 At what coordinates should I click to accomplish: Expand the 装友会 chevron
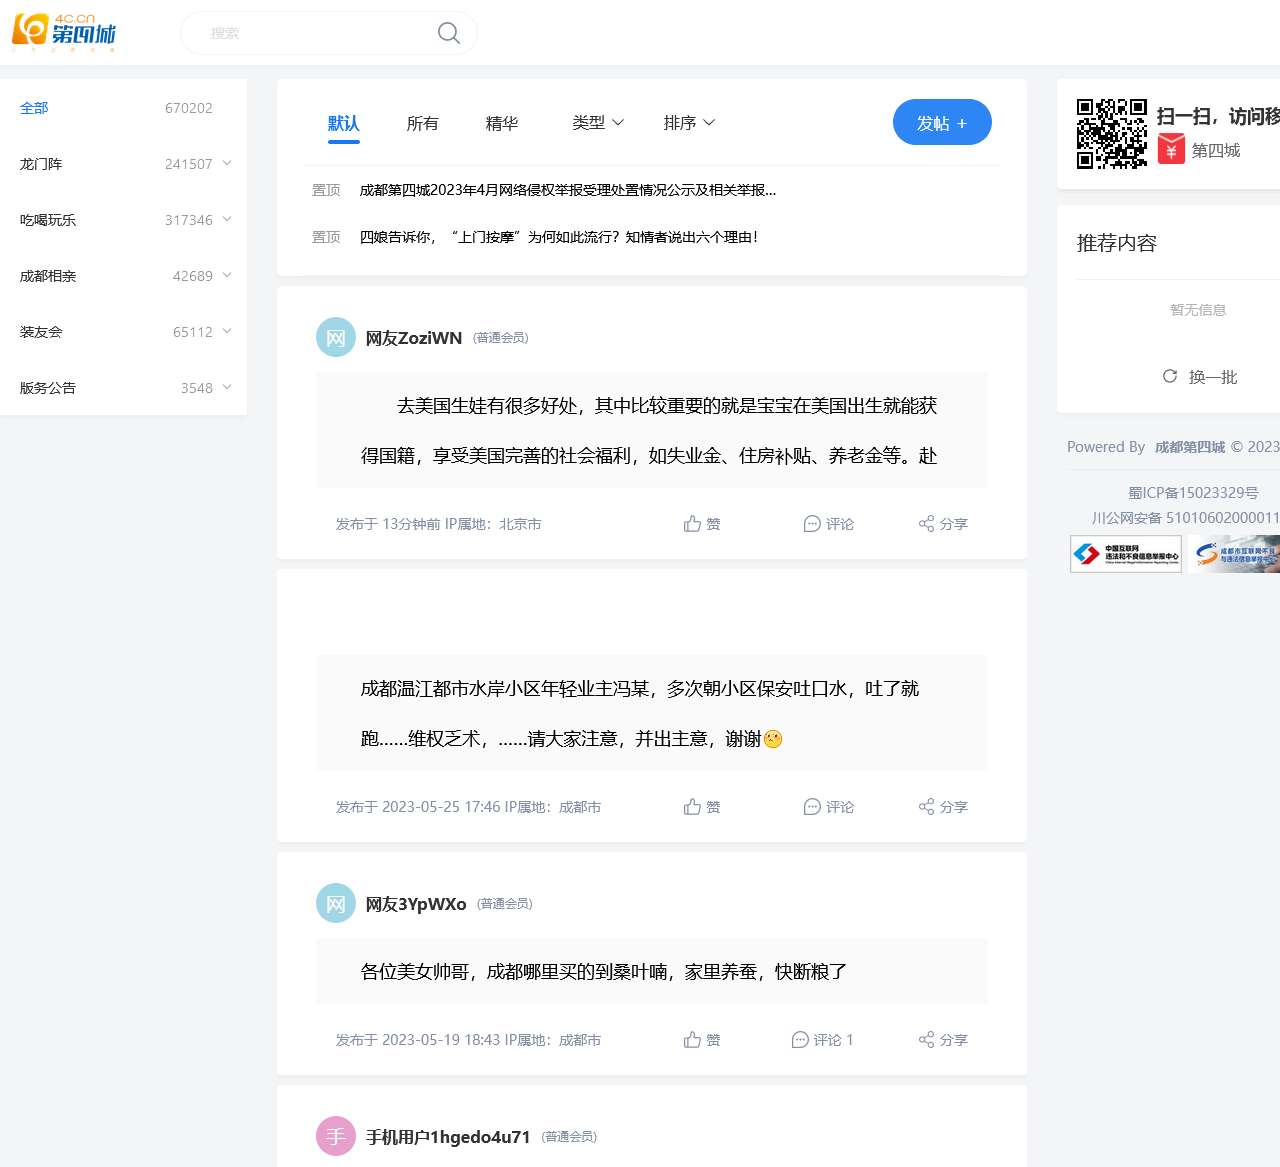pos(227,331)
